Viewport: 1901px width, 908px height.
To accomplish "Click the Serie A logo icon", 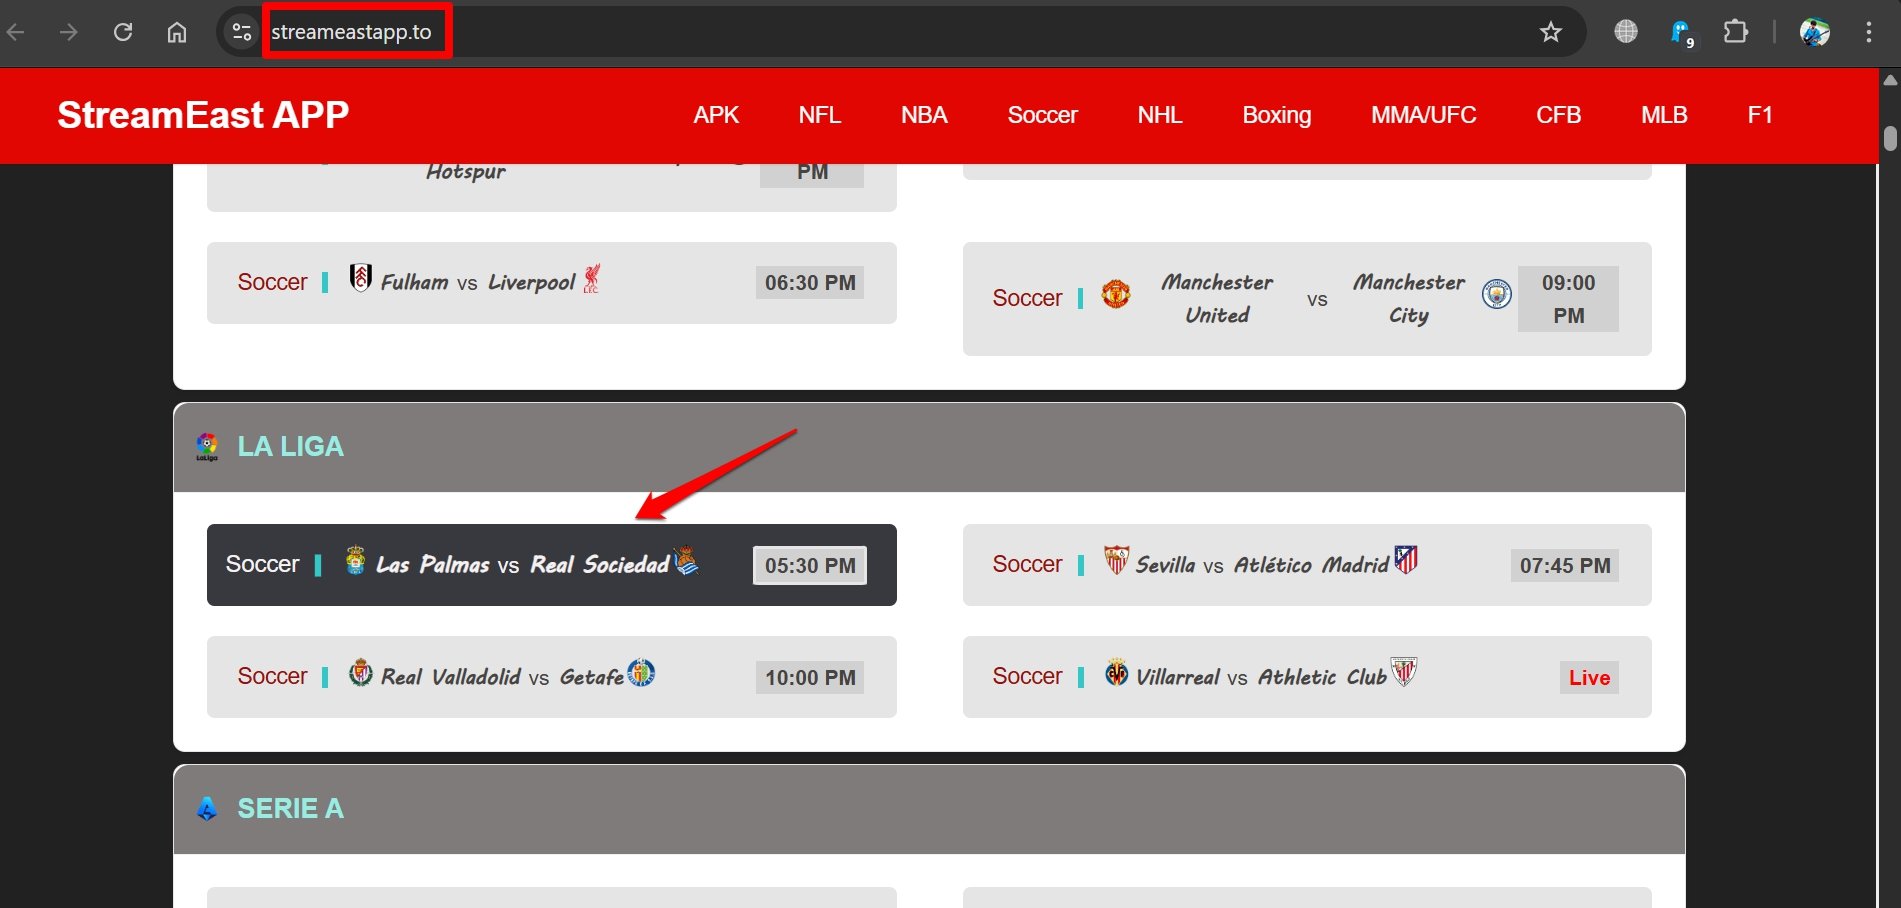I will tap(207, 809).
